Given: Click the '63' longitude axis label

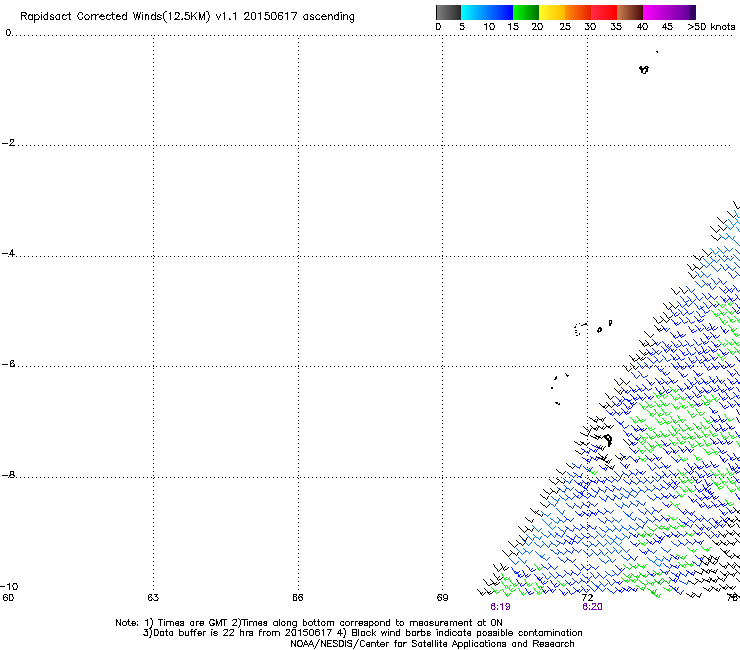Looking at the screenshot, I should (153, 598).
